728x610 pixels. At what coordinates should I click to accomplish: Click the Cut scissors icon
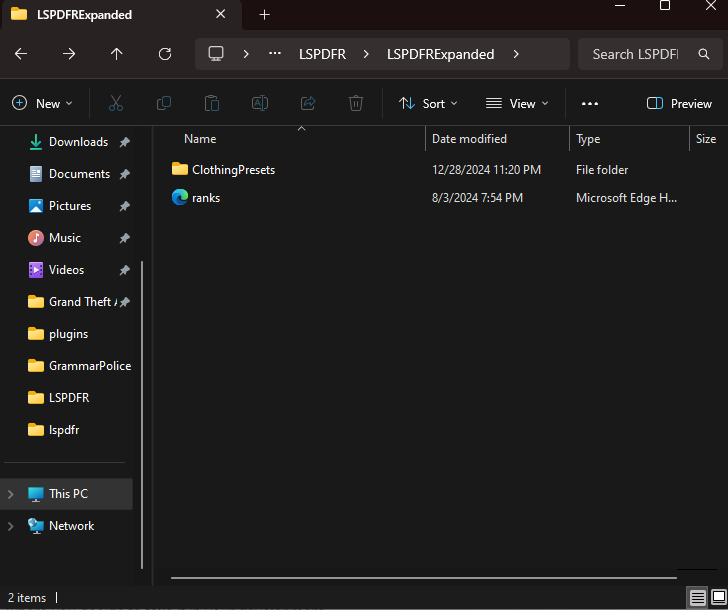point(116,103)
